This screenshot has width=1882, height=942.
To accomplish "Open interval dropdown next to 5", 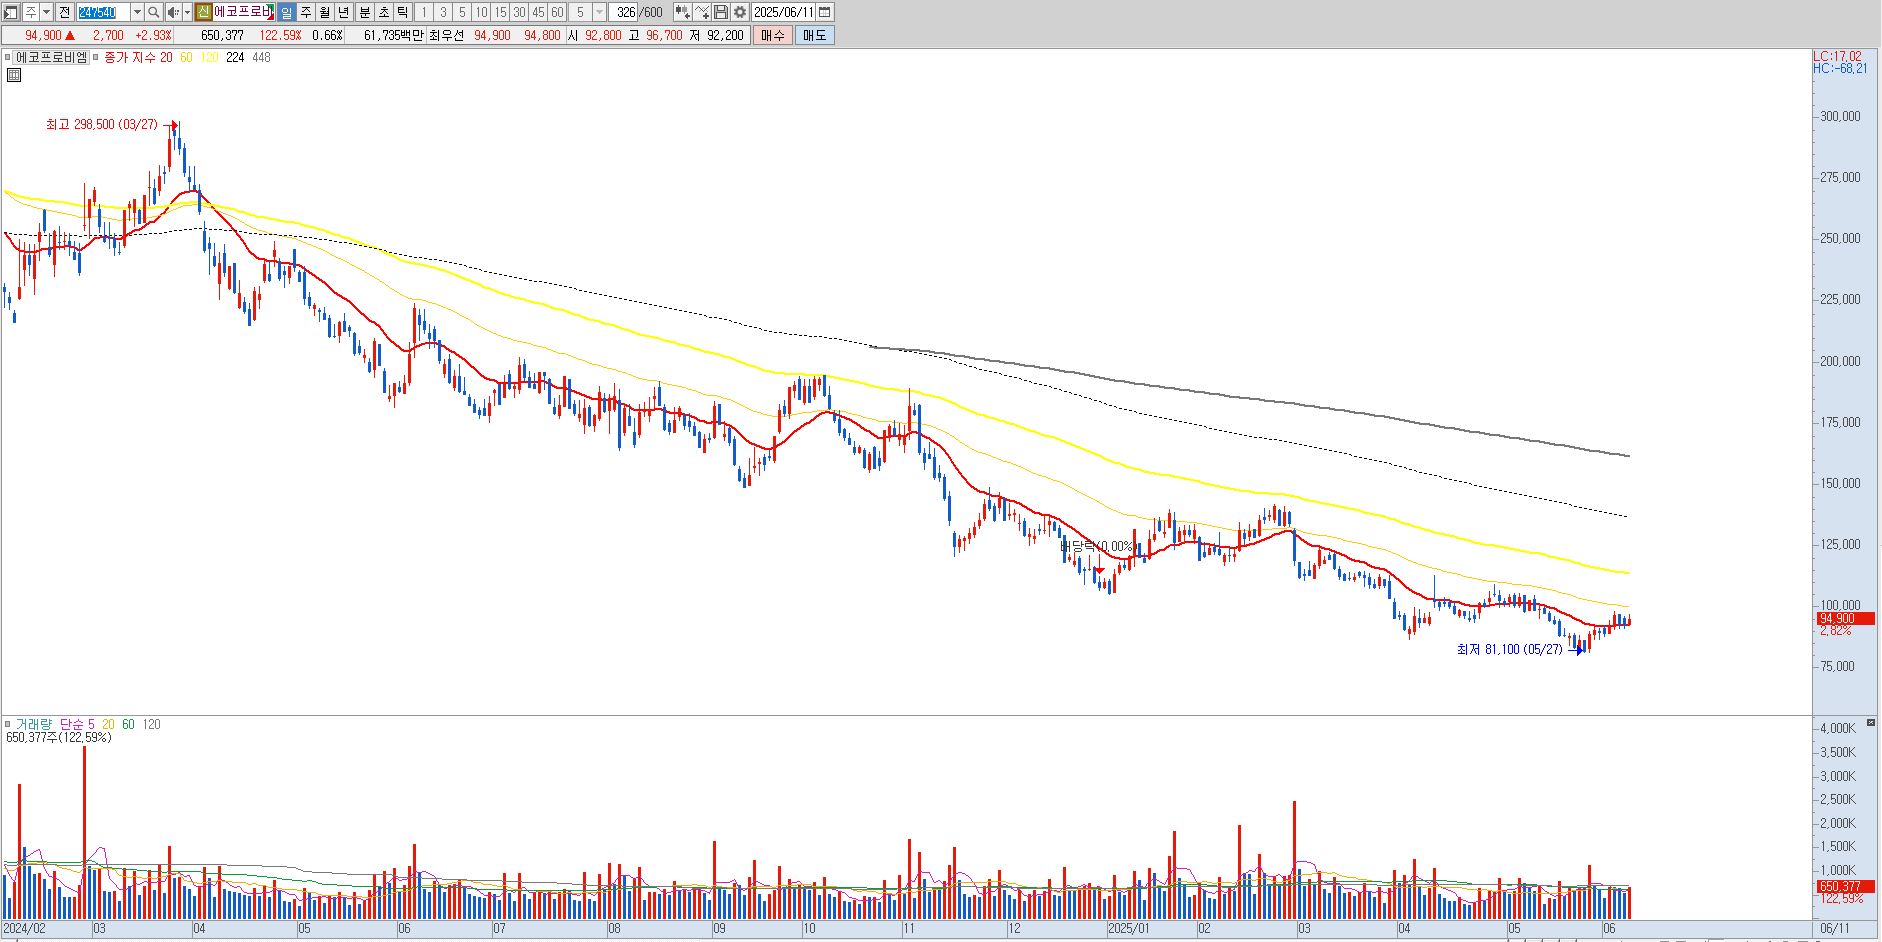I will [599, 12].
